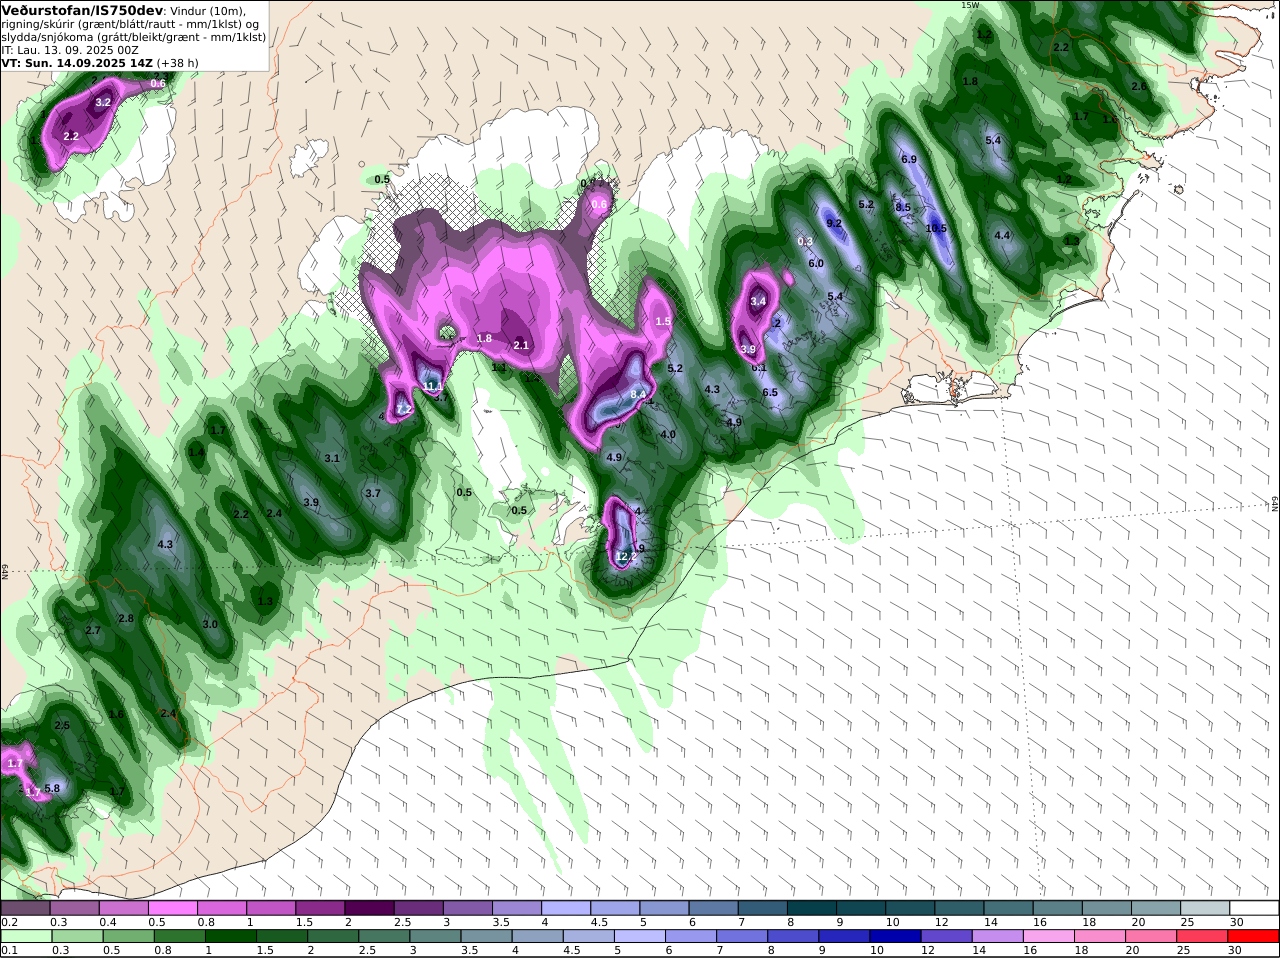Click the 1.4 precipitation value on the map
The width and height of the screenshot is (1280, 958).
click(196, 452)
